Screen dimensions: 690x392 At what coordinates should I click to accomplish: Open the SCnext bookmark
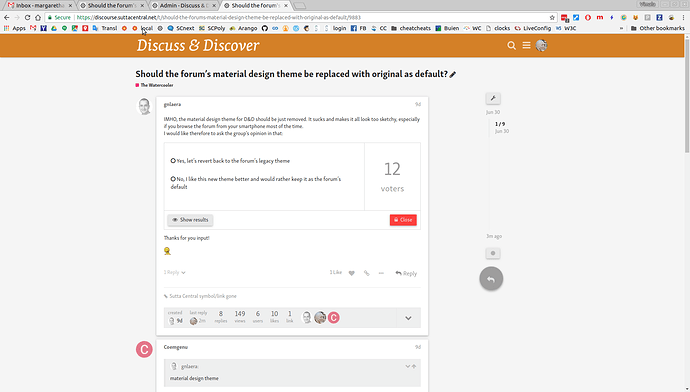pyautogui.click(x=181, y=28)
